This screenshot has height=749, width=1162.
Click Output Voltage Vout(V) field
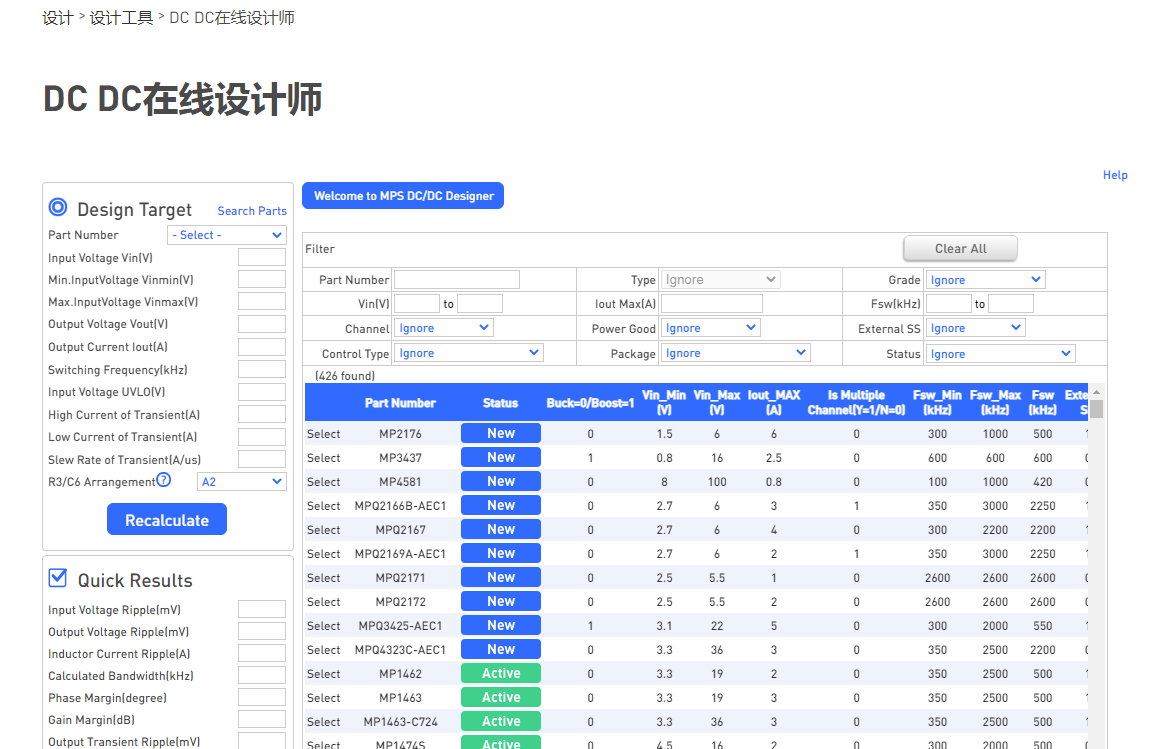click(x=262, y=324)
